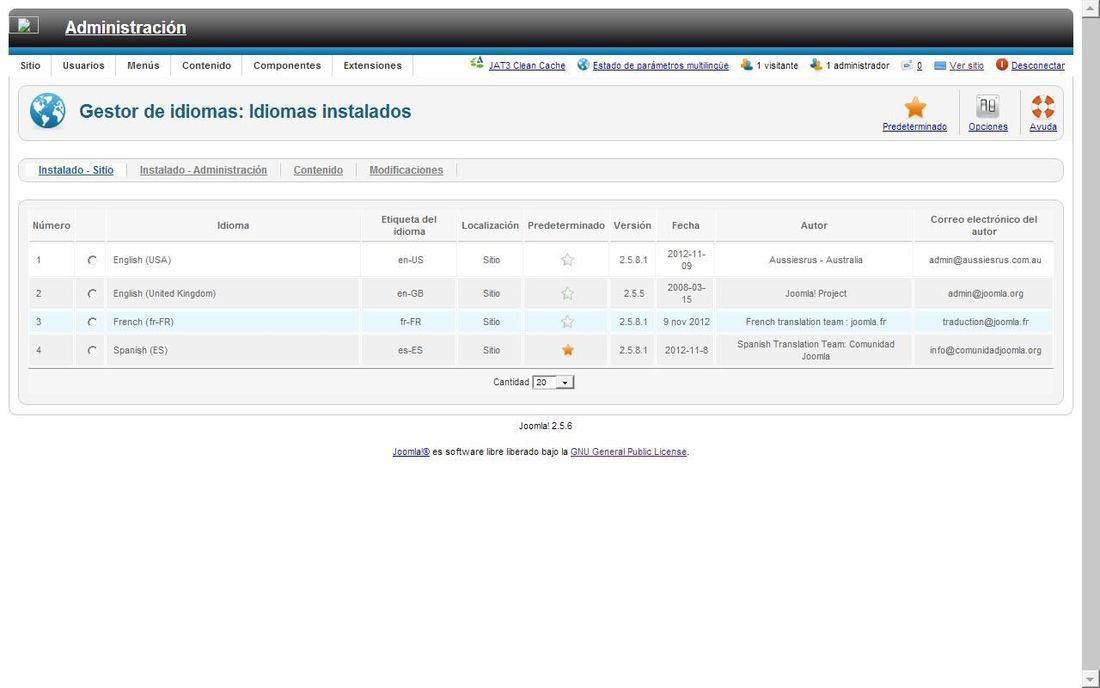Image resolution: width=1100 pixels, height=688 pixels.
Task: Click the messages count 0 link
Action: point(919,65)
